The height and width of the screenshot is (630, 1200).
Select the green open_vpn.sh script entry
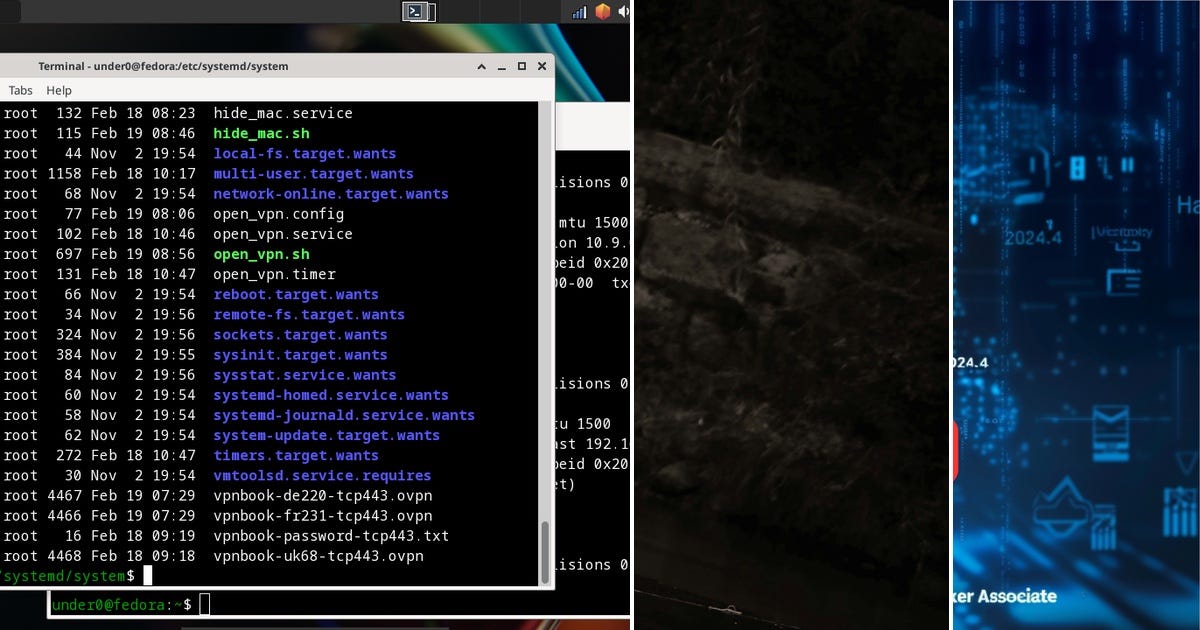pos(257,254)
